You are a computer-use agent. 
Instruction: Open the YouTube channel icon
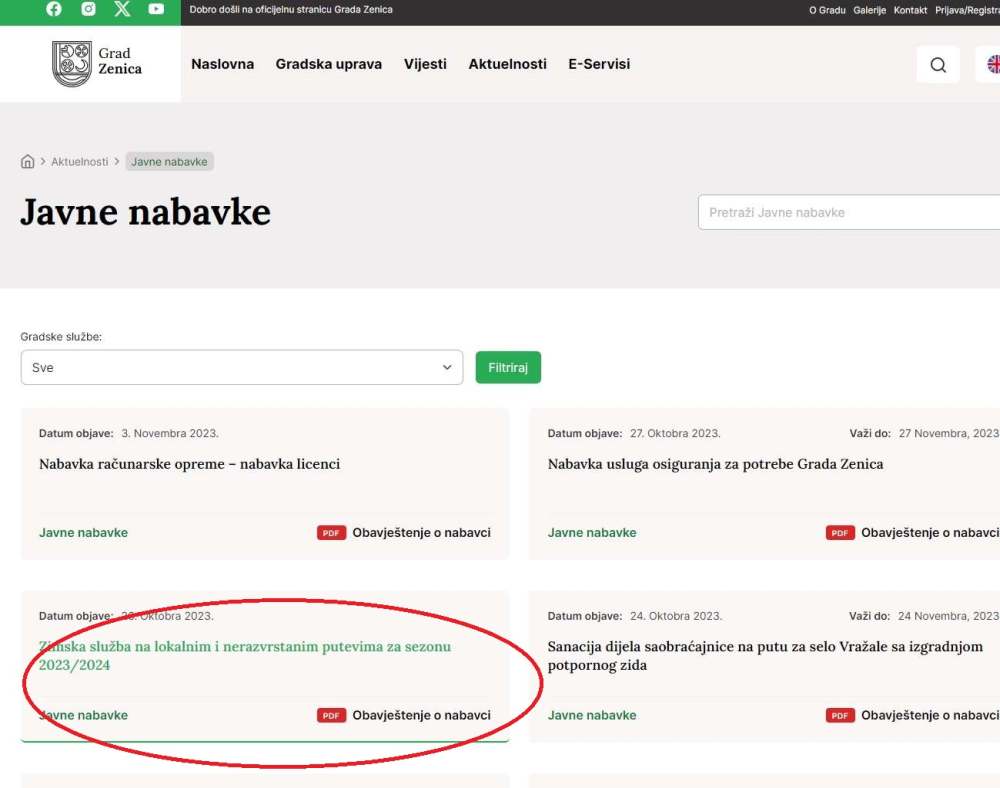[156, 9]
